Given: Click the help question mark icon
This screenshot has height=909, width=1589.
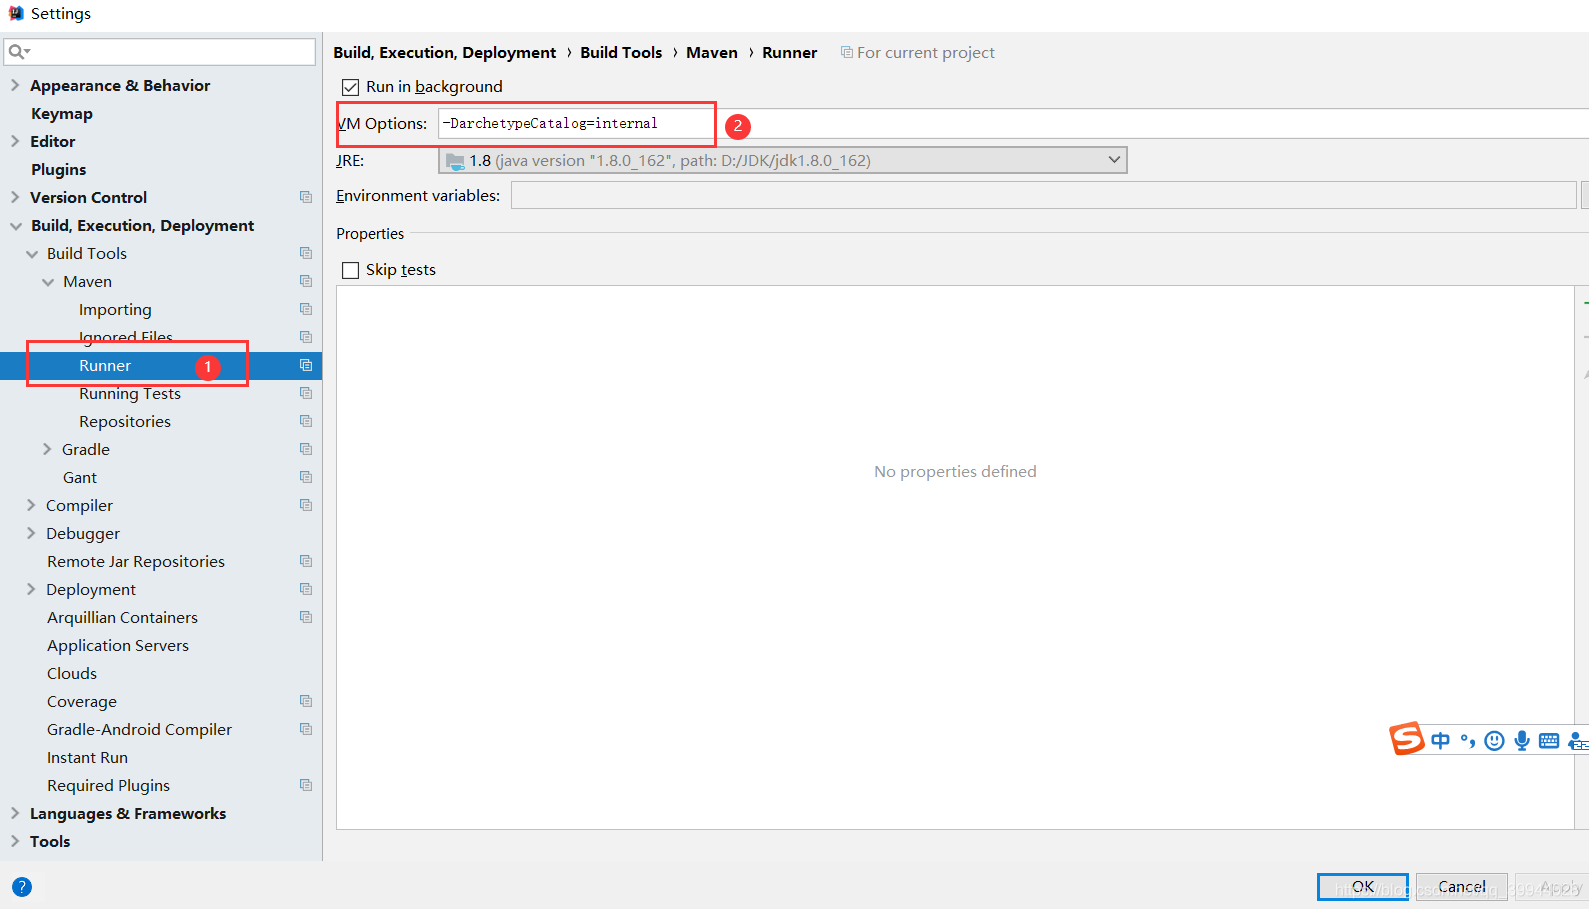Looking at the screenshot, I should click(22, 887).
